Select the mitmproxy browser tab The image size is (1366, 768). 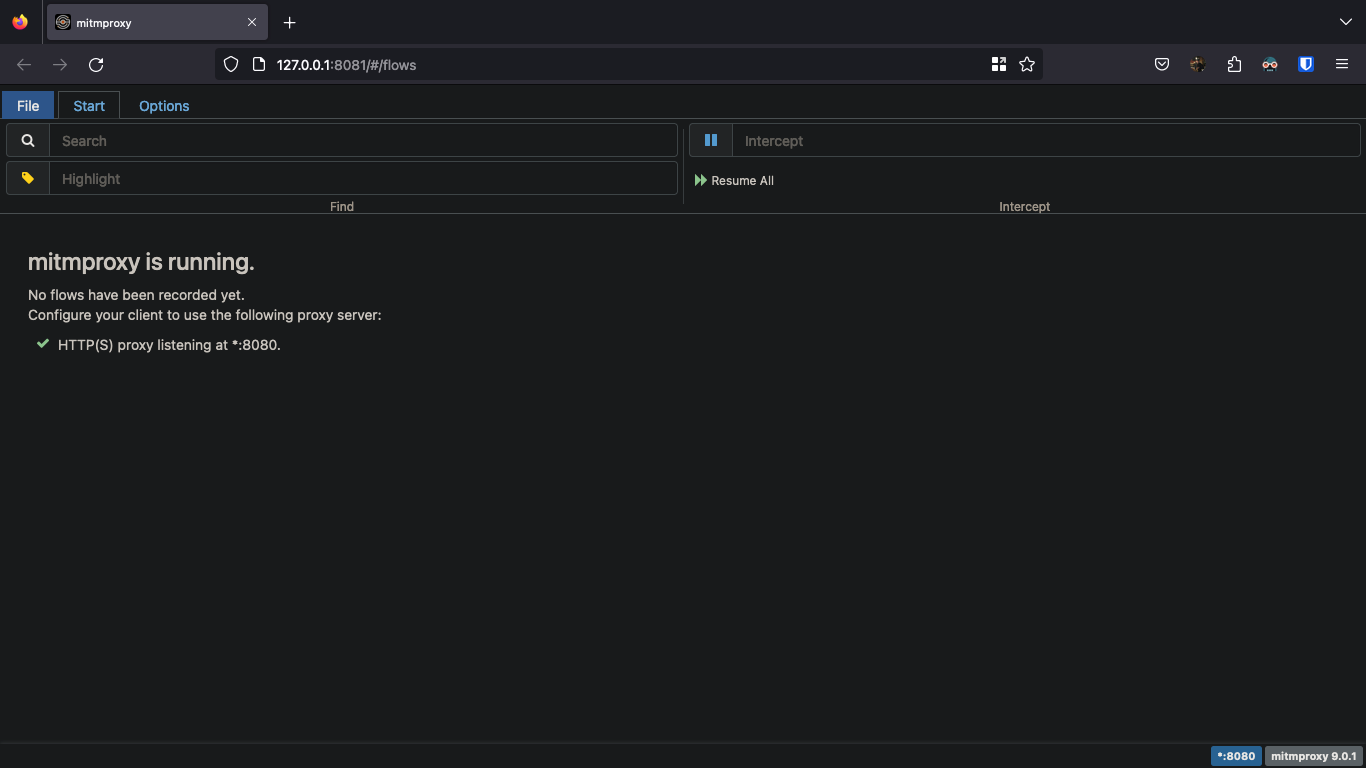(x=157, y=22)
